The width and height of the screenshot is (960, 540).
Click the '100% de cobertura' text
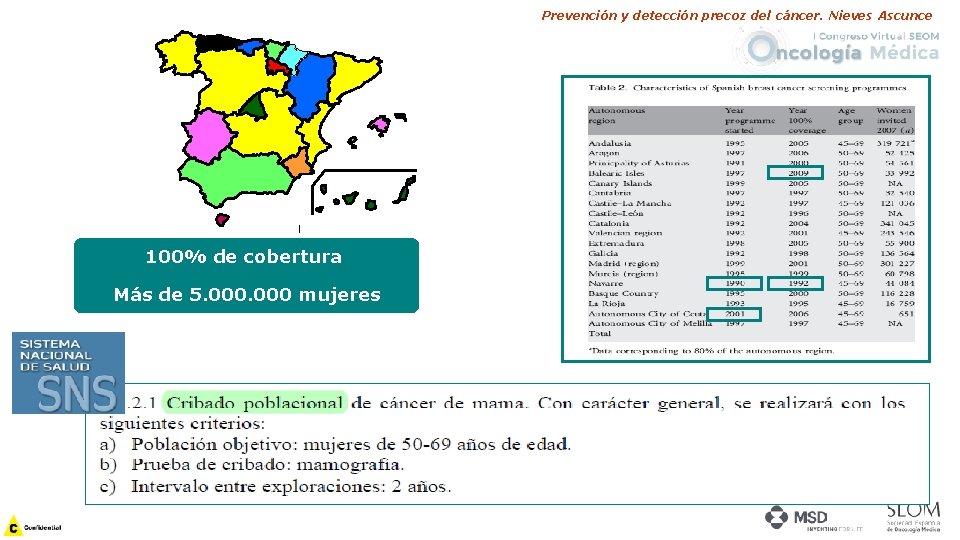(x=244, y=256)
